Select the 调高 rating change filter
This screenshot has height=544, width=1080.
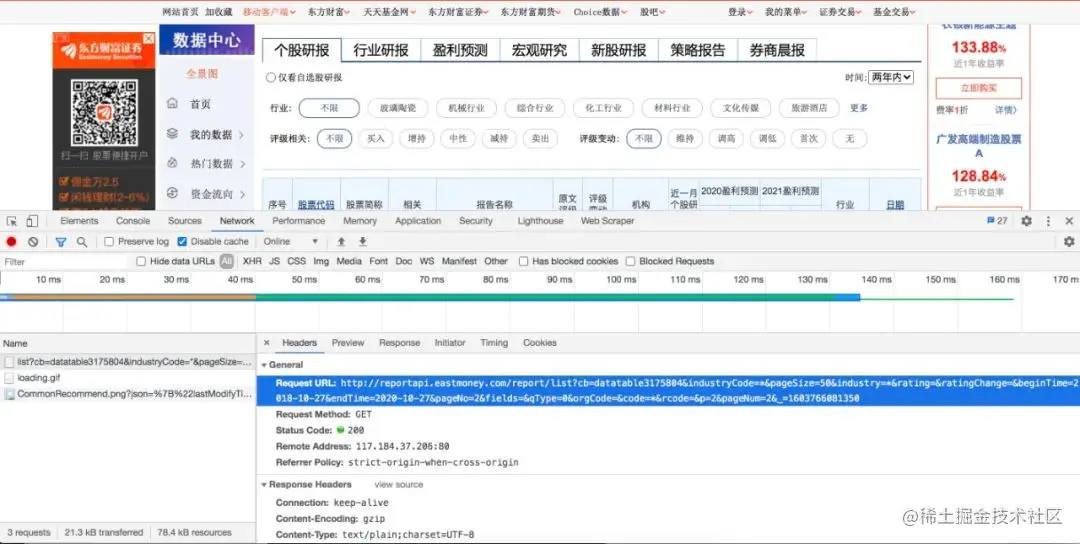[x=726, y=138]
